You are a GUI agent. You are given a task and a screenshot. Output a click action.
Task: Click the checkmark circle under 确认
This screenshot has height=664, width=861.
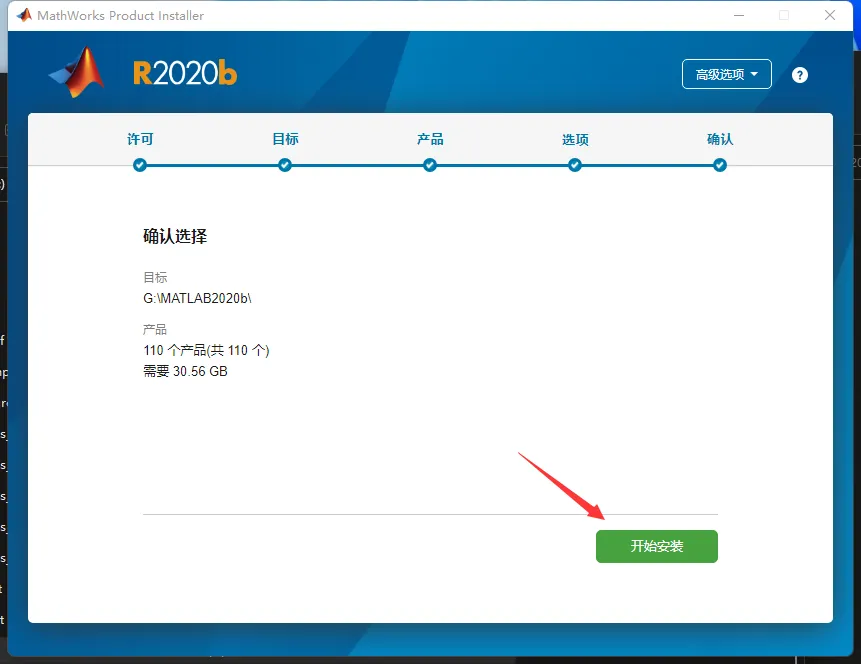pos(720,165)
